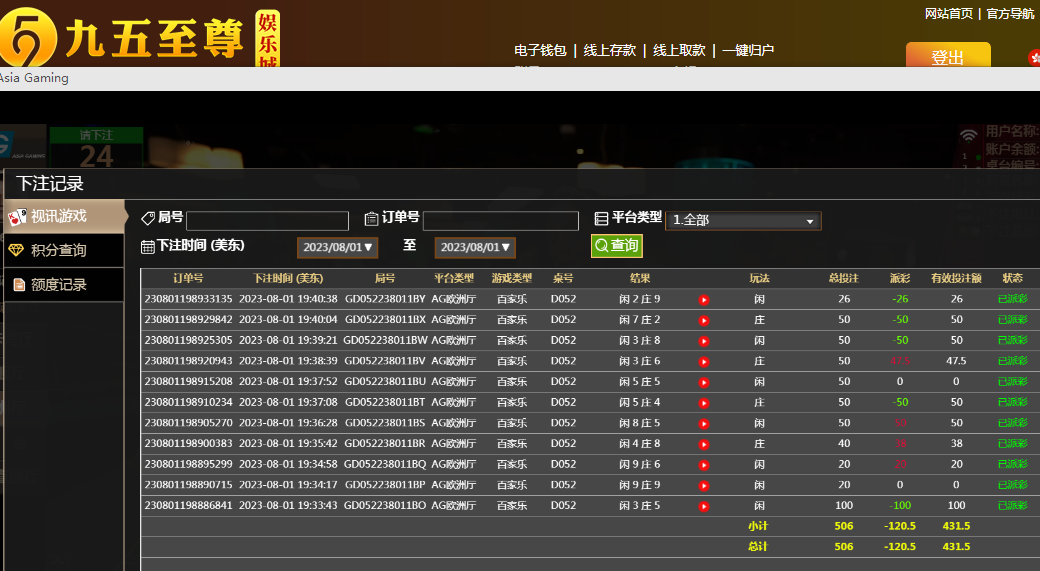Expand the 平台类型 dropdown showing 1.全部
The width and height of the screenshot is (1040, 571).
(743, 220)
